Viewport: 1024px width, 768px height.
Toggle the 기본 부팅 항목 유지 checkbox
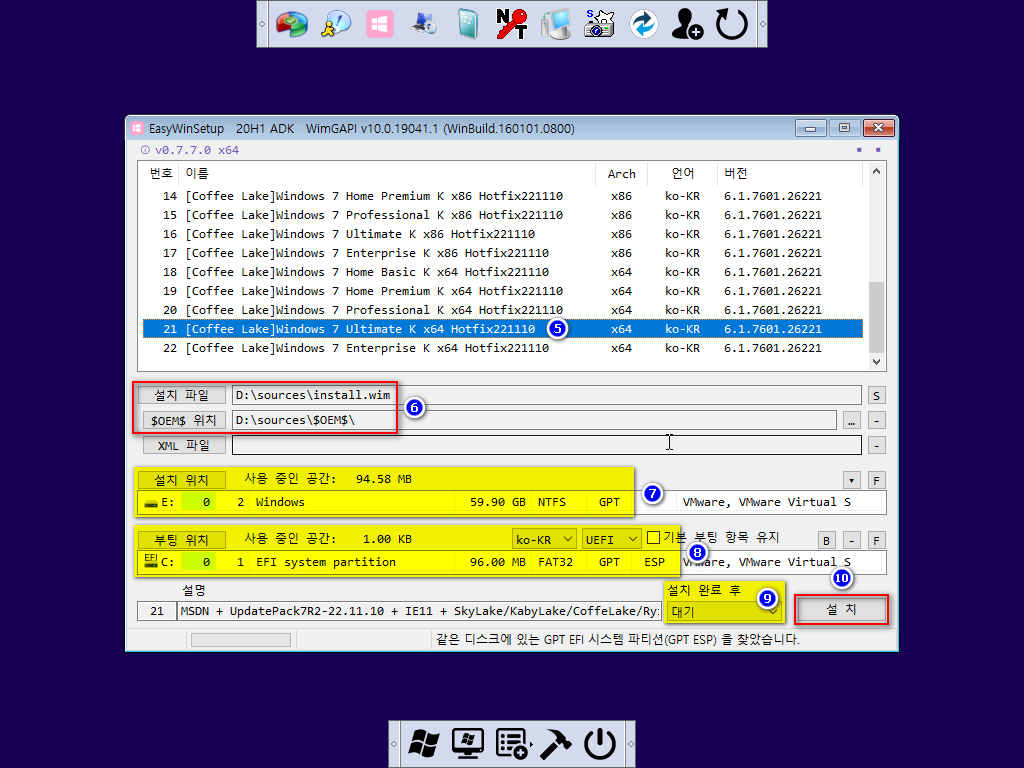pyautogui.click(x=653, y=537)
